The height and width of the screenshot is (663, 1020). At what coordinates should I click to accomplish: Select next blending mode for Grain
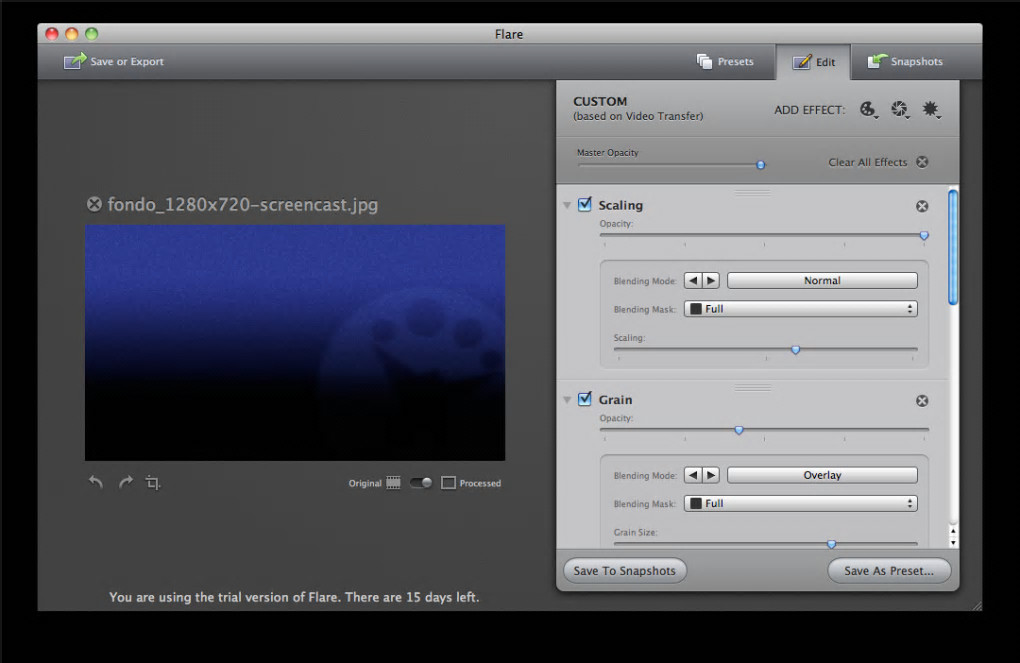(x=711, y=475)
